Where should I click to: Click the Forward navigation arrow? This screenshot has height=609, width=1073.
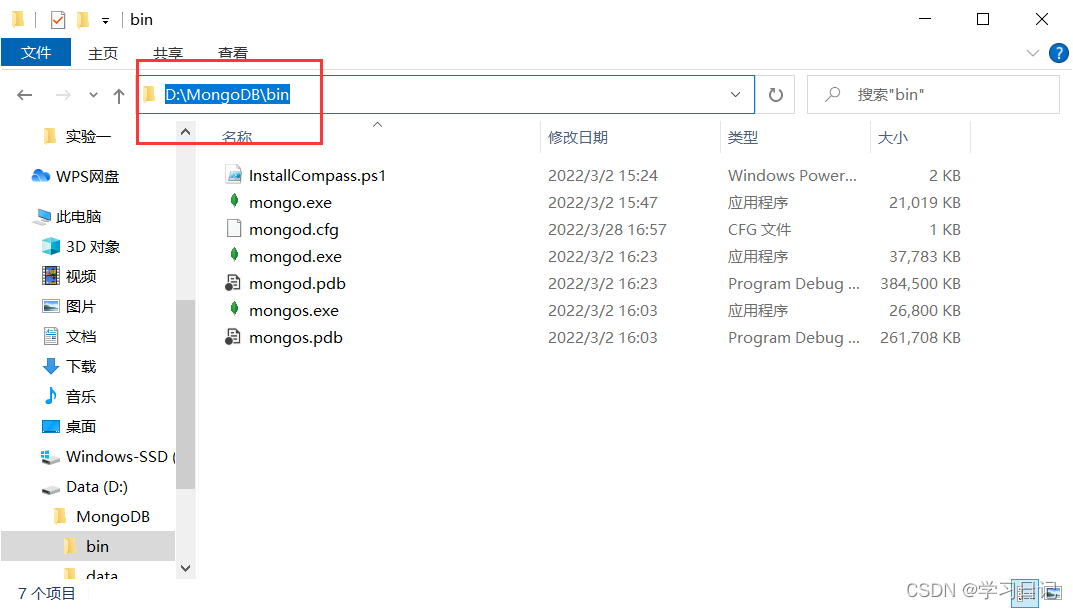[63, 95]
